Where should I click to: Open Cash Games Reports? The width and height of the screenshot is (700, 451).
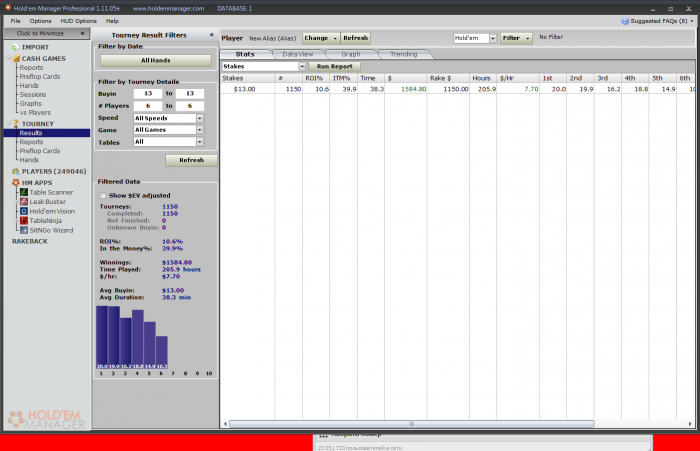point(31,68)
